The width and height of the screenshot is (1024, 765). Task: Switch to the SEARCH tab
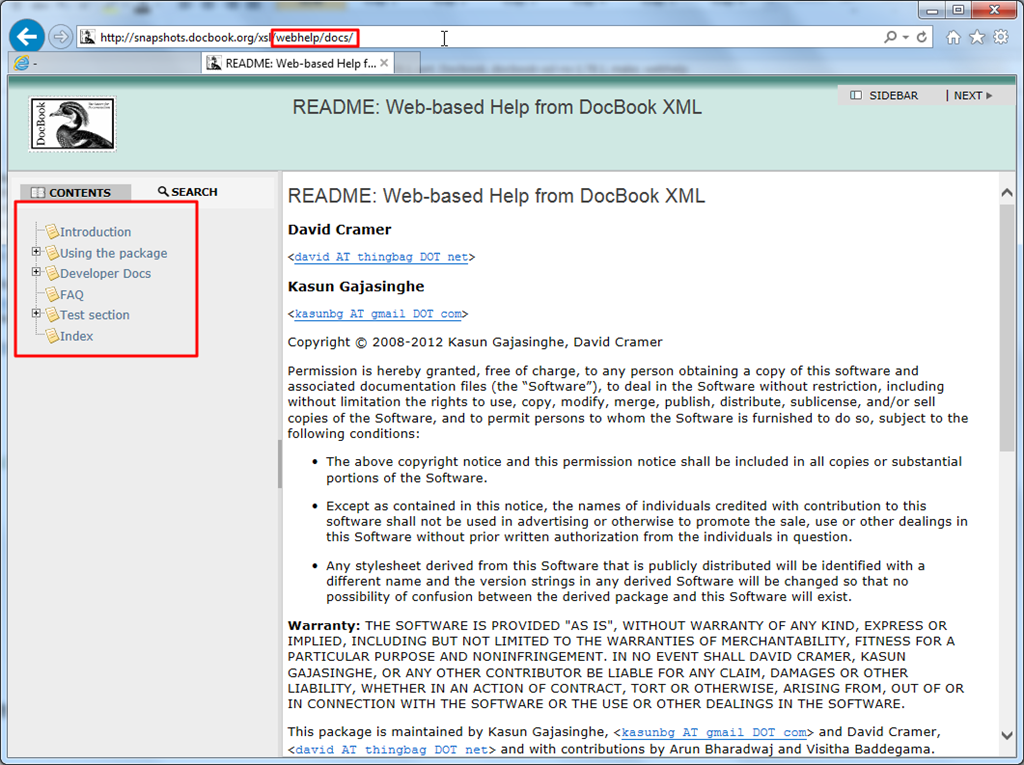click(x=187, y=192)
